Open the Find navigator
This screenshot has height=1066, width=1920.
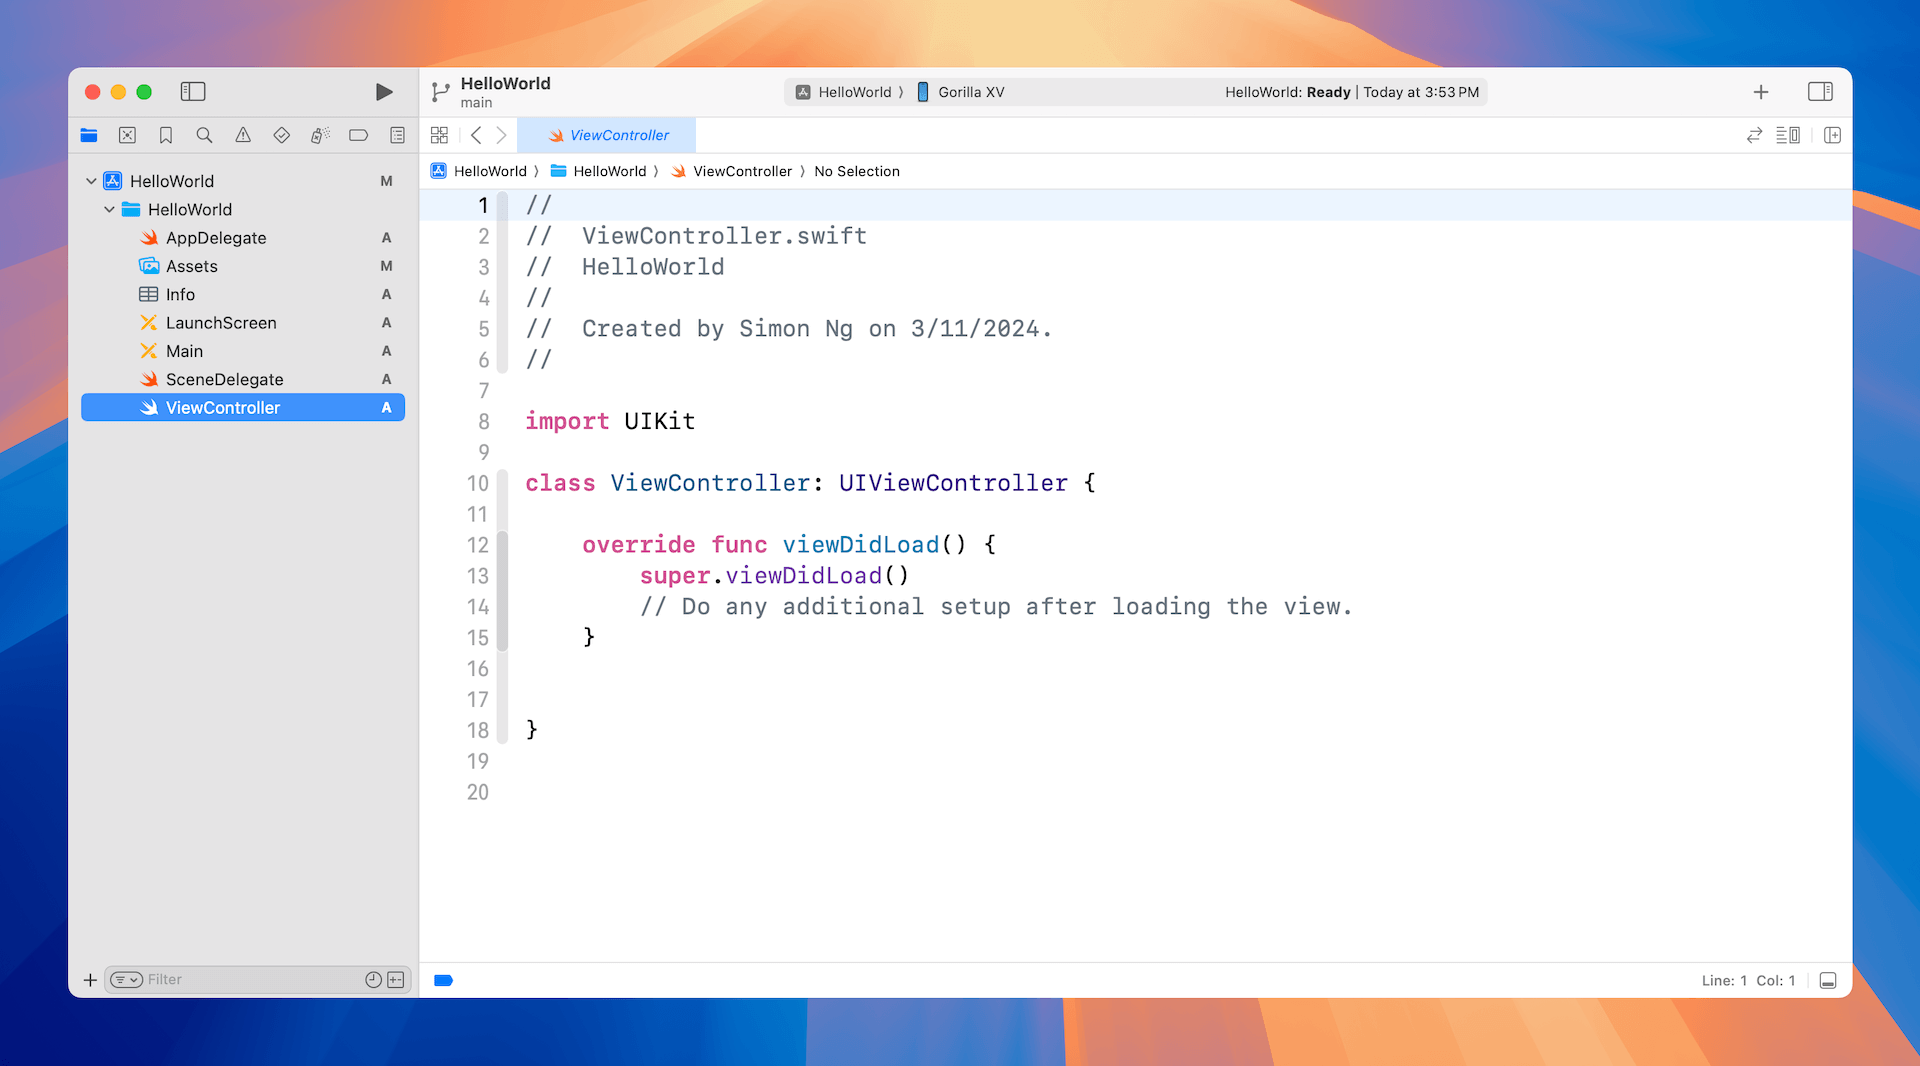click(x=204, y=135)
